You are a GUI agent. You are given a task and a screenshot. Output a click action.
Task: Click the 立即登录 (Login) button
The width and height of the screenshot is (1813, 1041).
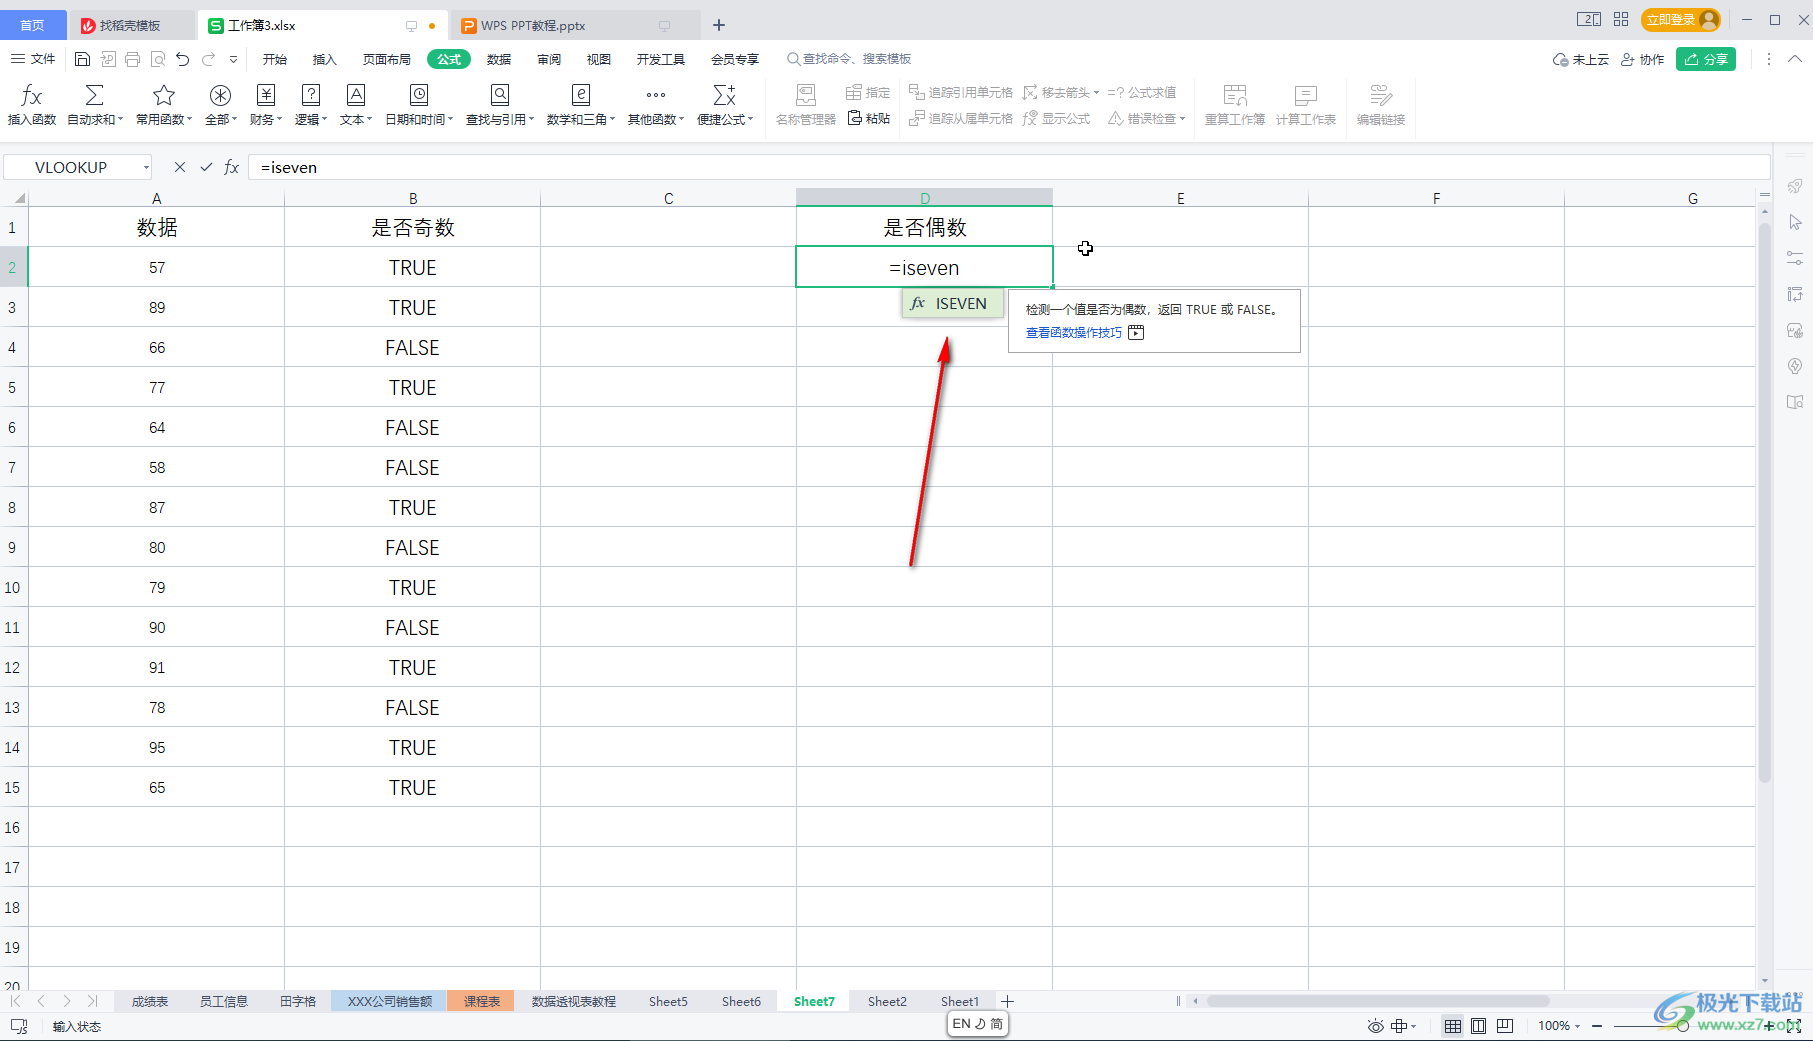1680,19
